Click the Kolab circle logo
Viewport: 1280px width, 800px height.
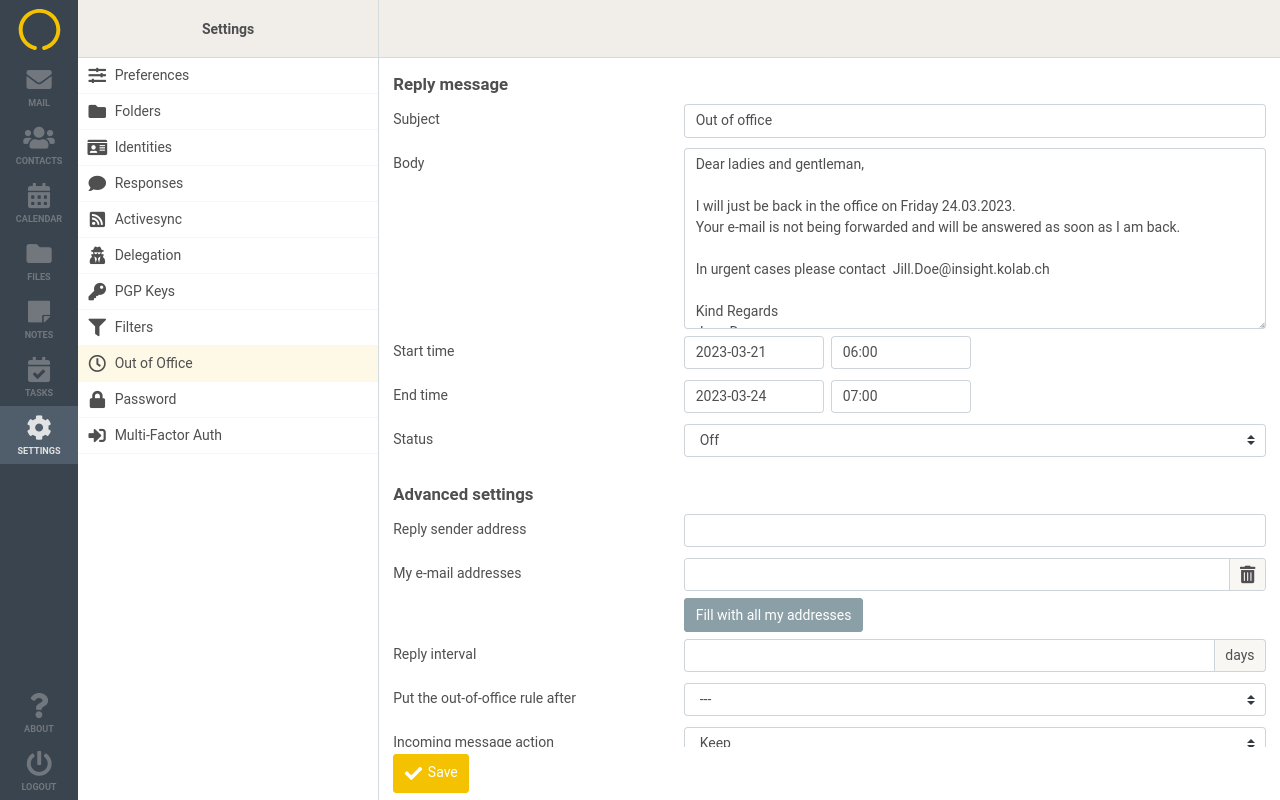coord(39,29)
